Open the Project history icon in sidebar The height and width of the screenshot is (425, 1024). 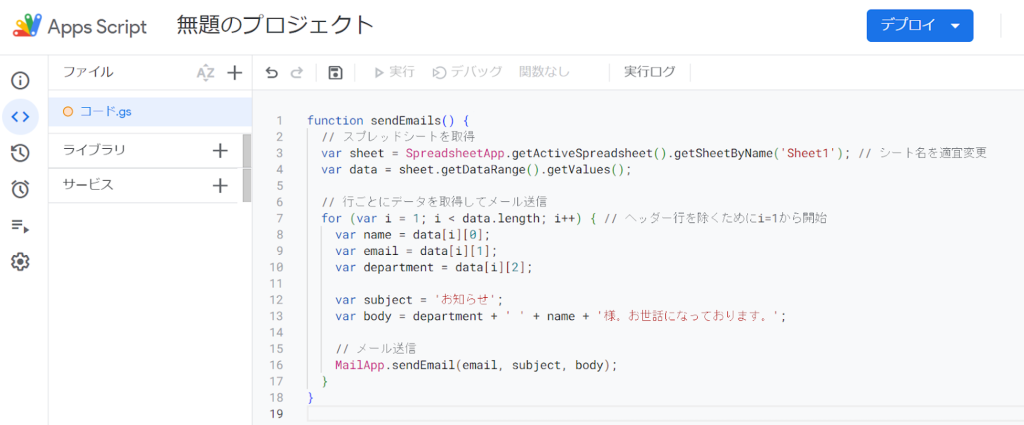click(x=20, y=153)
